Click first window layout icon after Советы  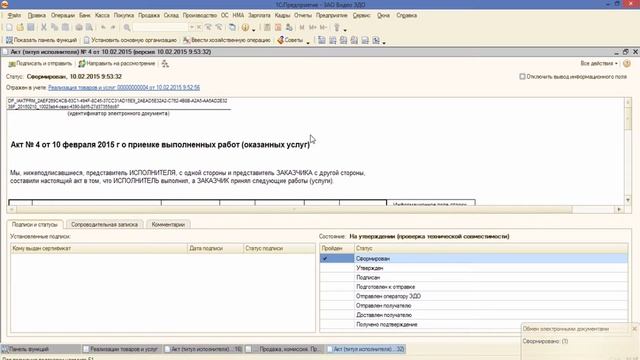click(x=322, y=40)
